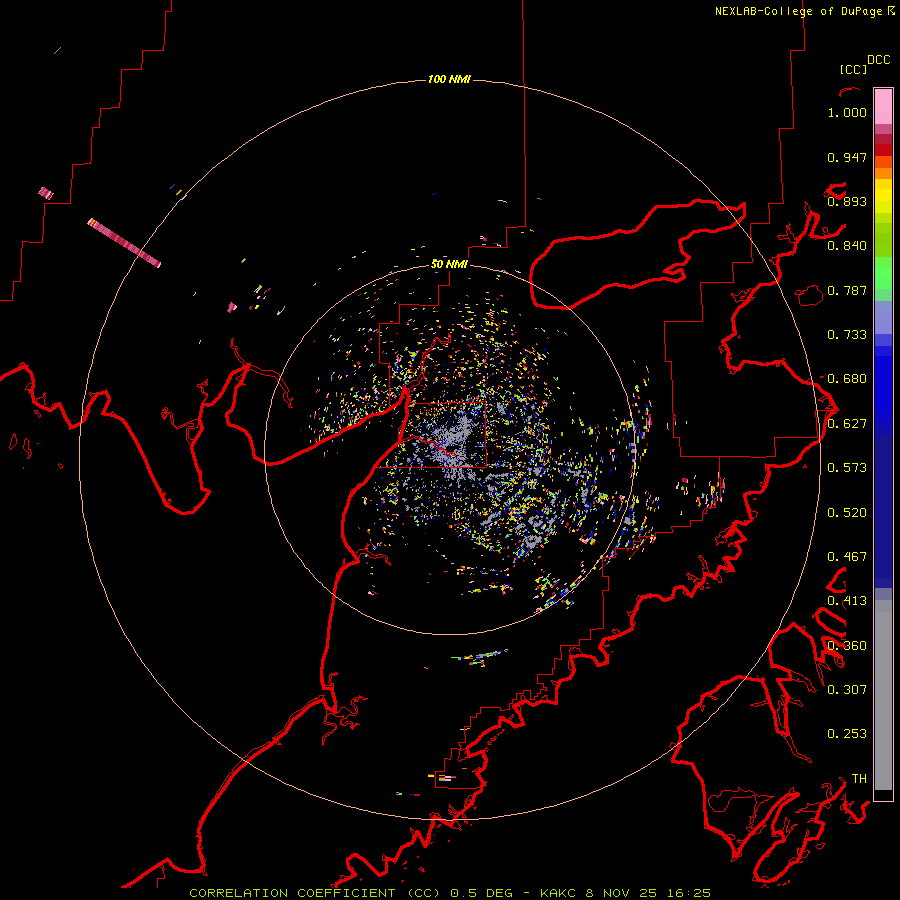Viewport: 900px width, 900px height.
Task: Click the 0.520 scale value
Action: click(847, 513)
